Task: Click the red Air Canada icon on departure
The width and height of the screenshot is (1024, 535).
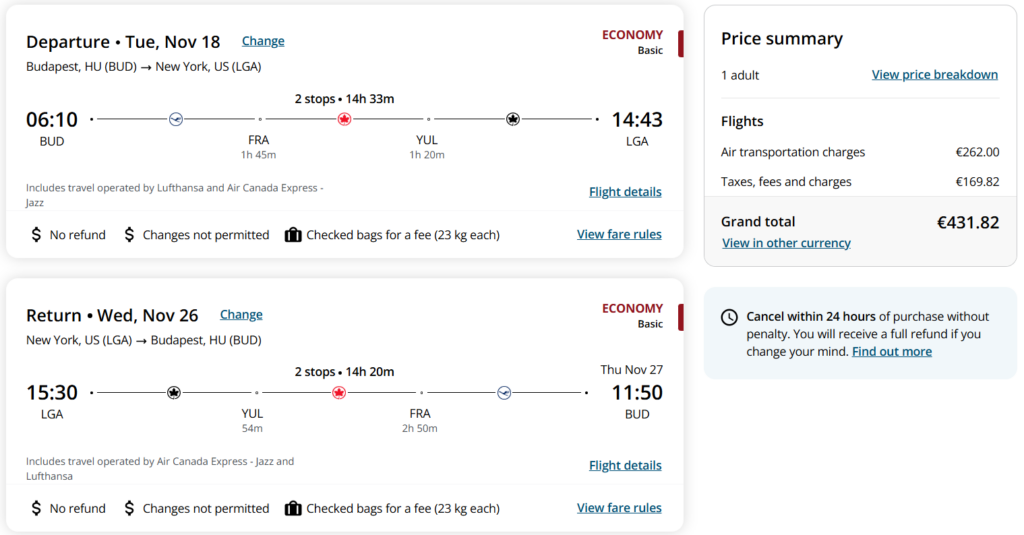Action: tap(344, 119)
